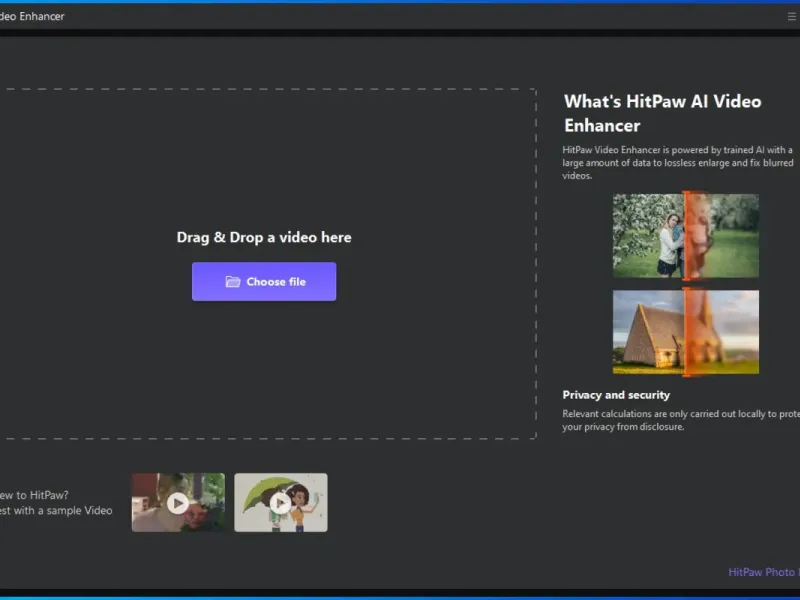
Task: Click the Choose file button
Action: 264,282
